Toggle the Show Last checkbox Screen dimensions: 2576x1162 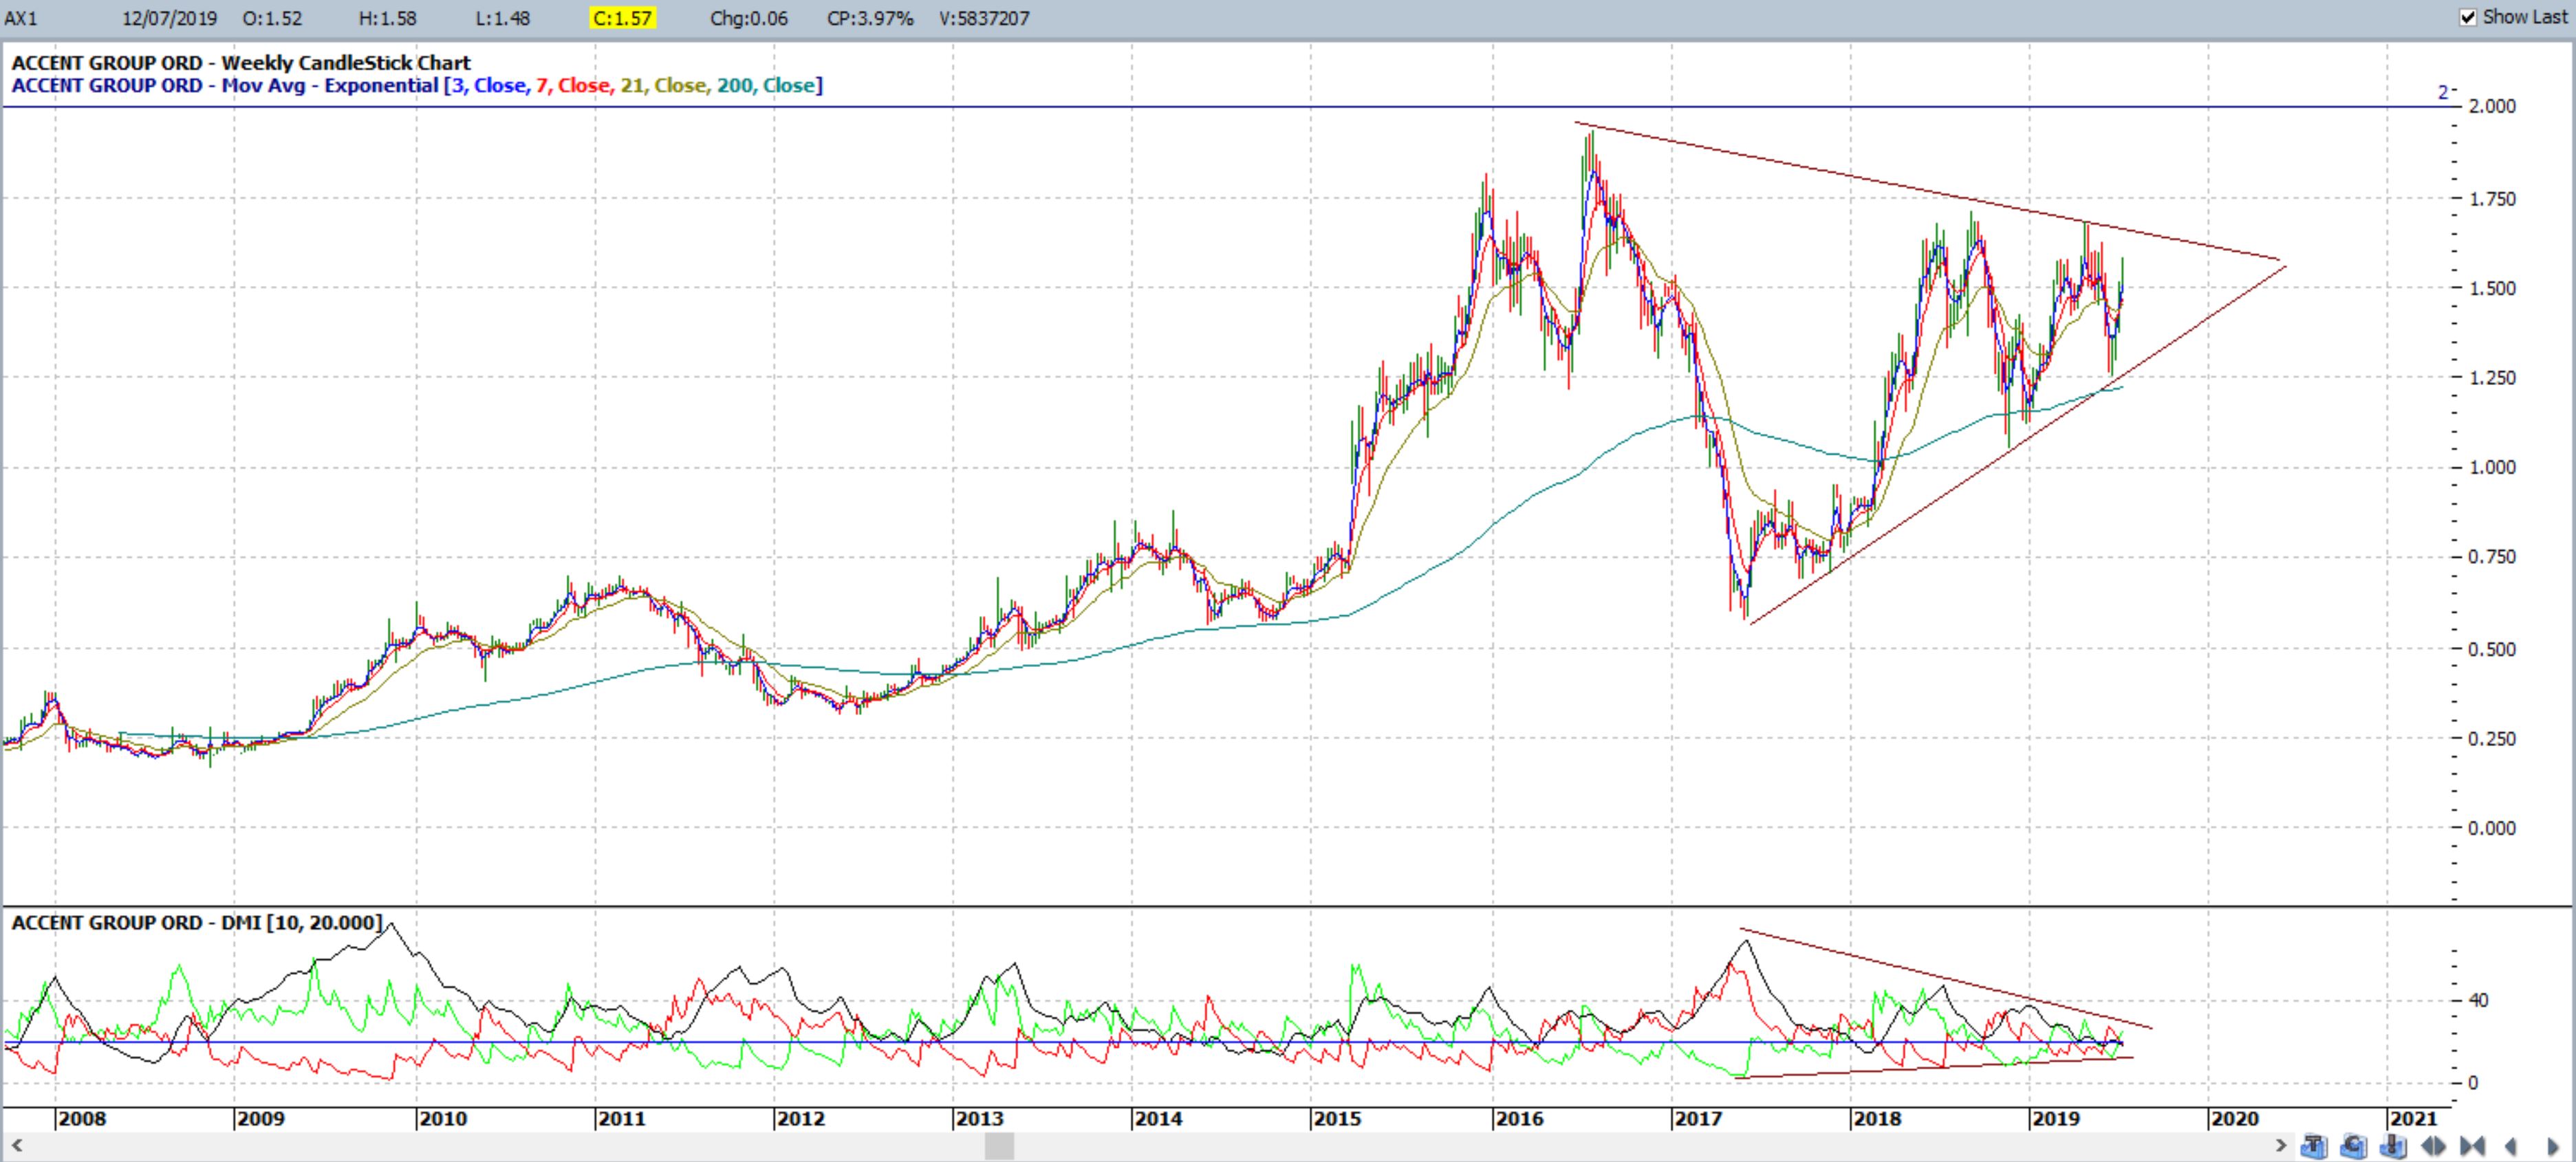(2468, 17)
